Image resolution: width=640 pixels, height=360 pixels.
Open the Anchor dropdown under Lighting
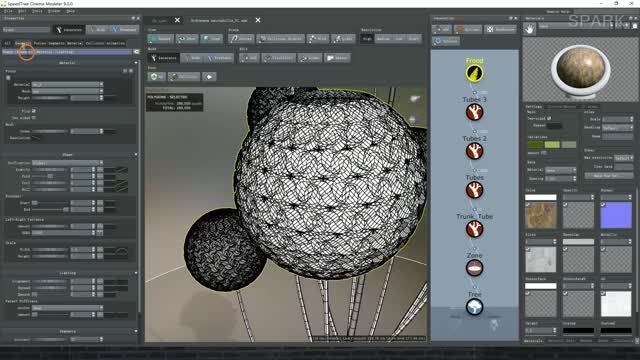[67, 308]
